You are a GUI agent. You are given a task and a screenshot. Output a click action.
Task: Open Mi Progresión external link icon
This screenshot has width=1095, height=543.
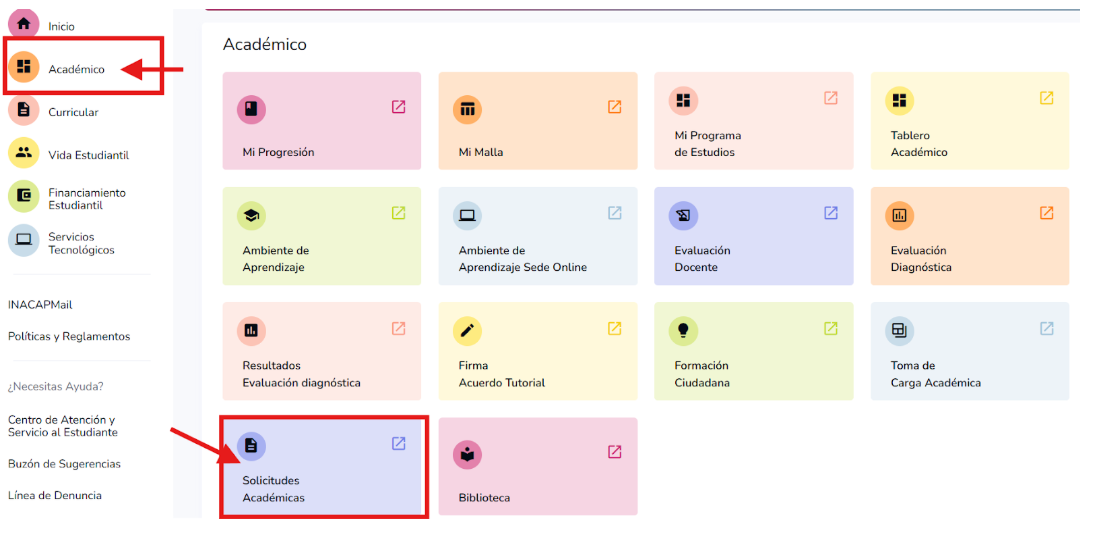(398, 107)
